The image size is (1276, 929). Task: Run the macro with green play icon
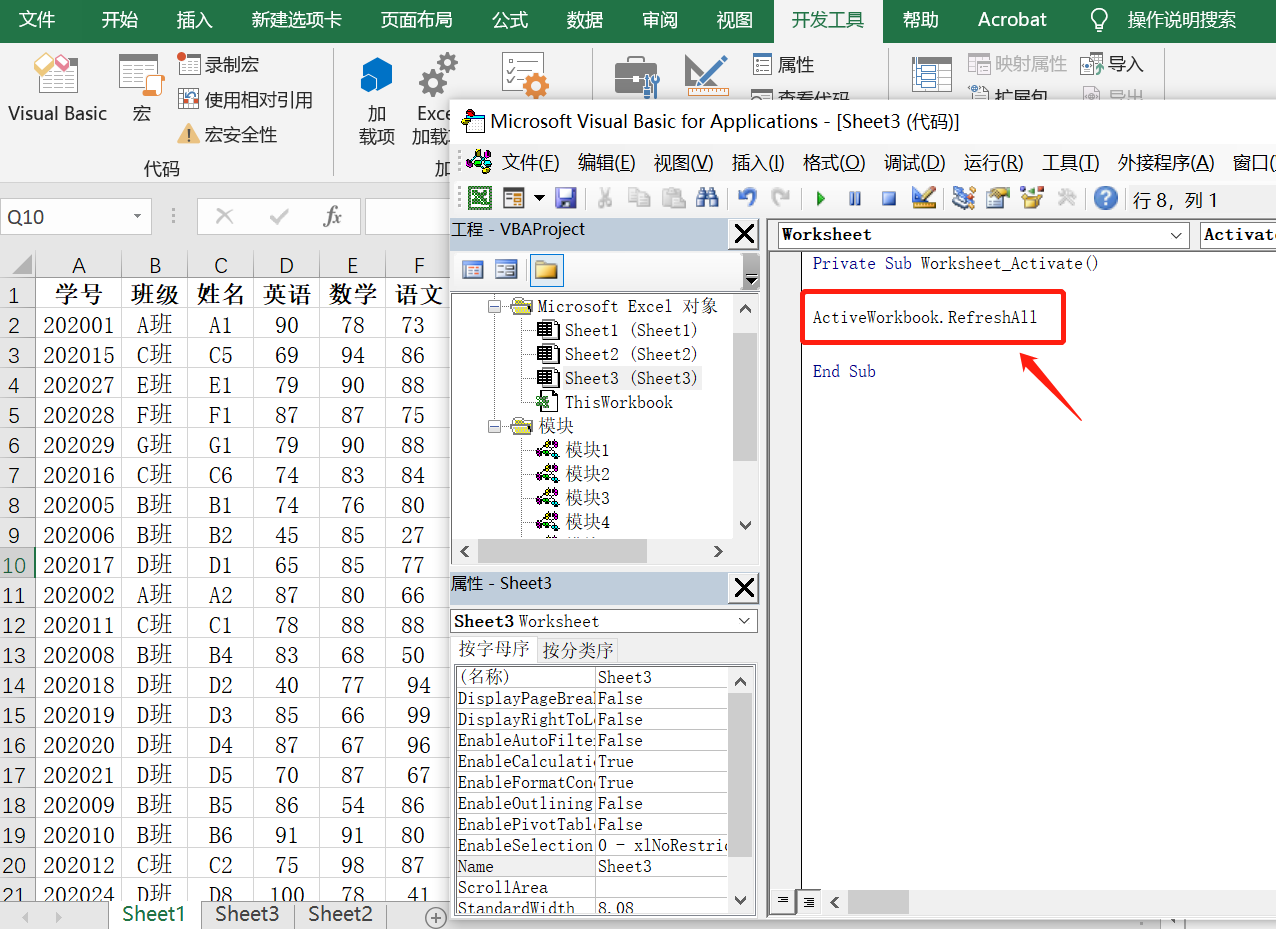point(821,198)
